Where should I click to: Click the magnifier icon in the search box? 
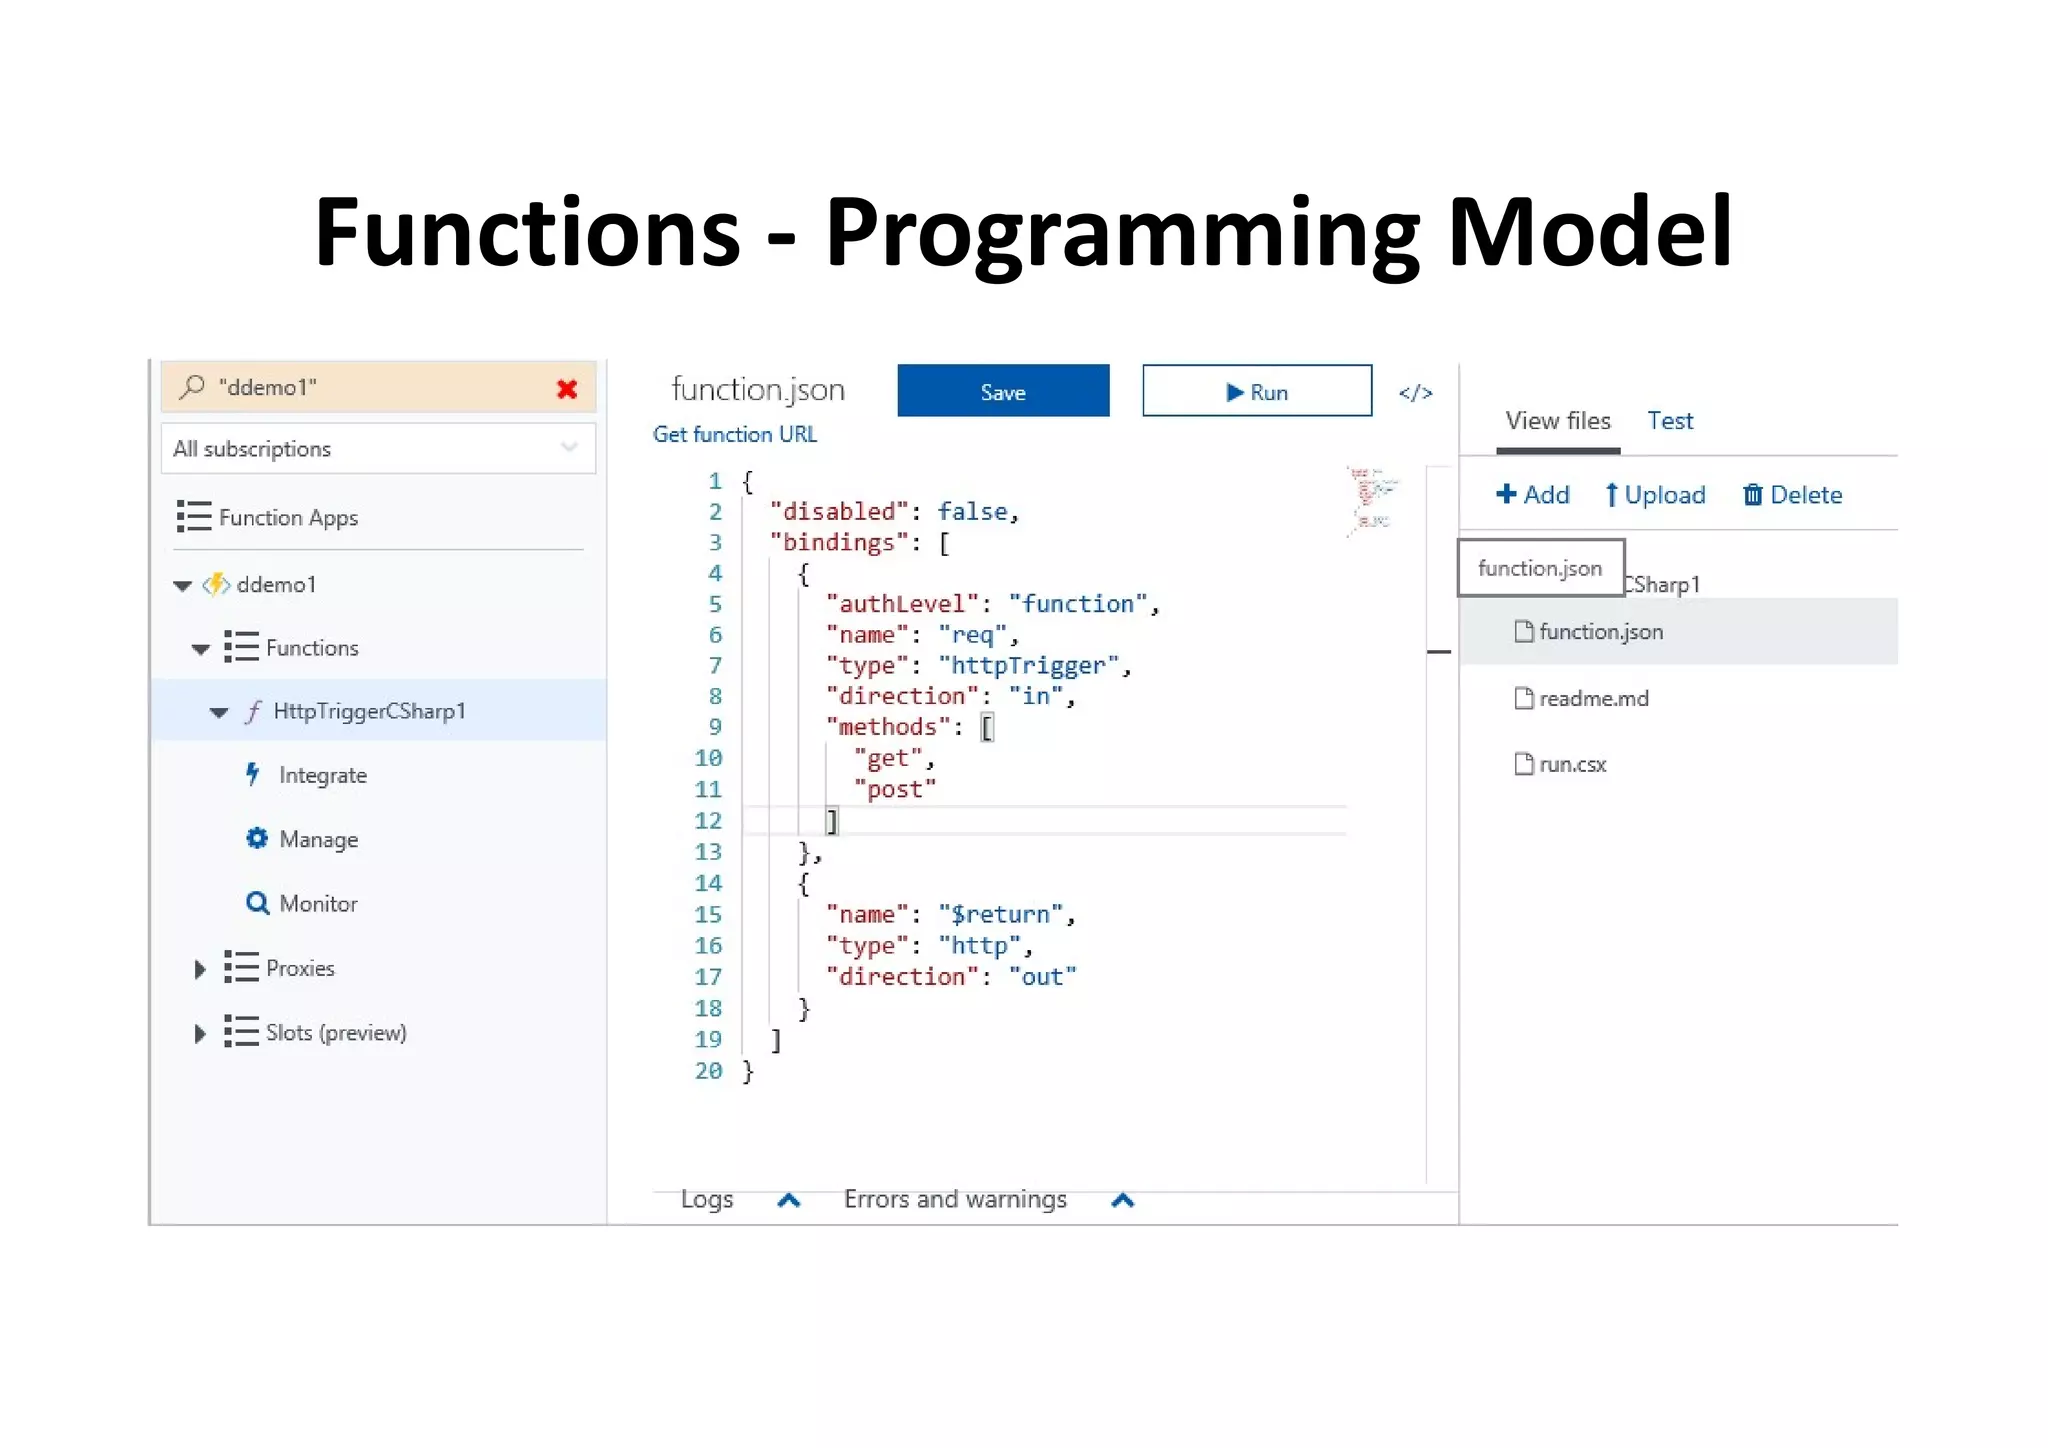192,387
